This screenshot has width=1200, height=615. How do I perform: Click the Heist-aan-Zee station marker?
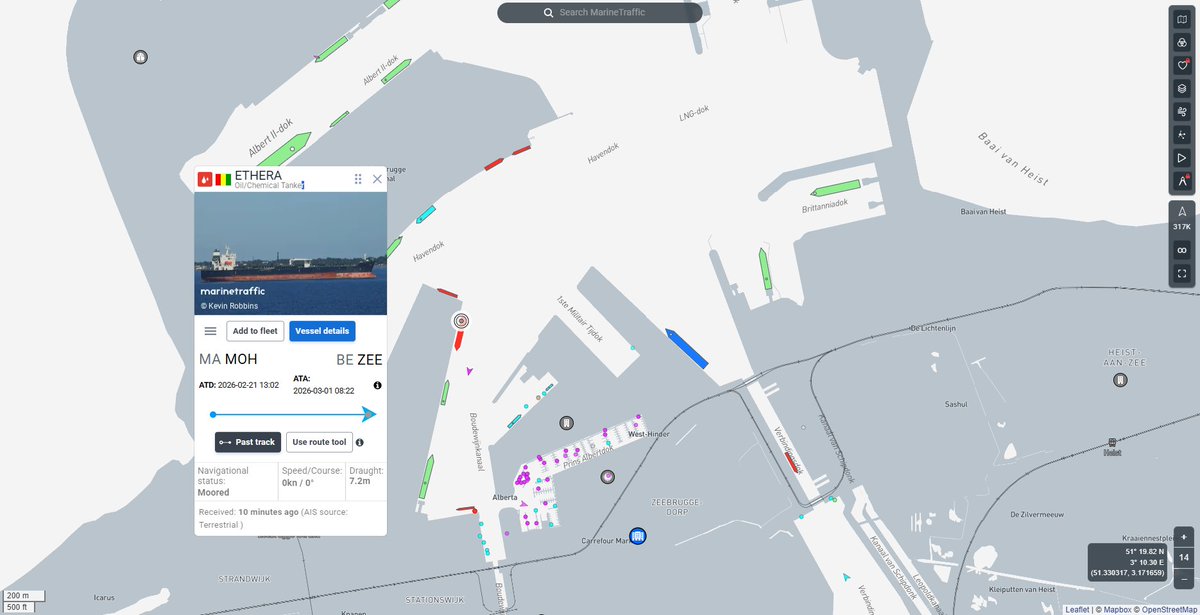point(1119,380)
